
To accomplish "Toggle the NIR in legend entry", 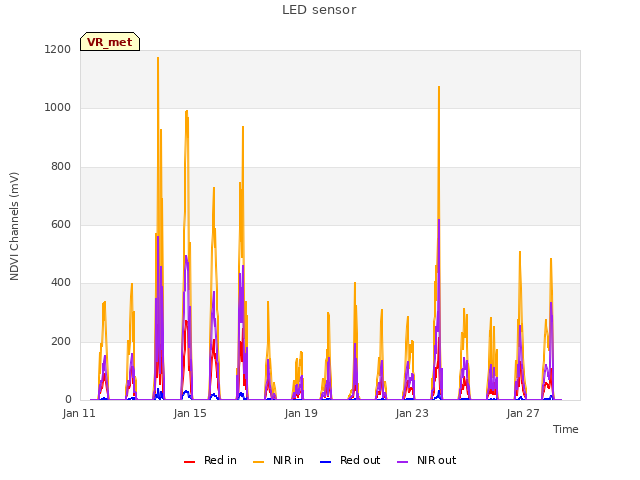I will coord(278,460).
